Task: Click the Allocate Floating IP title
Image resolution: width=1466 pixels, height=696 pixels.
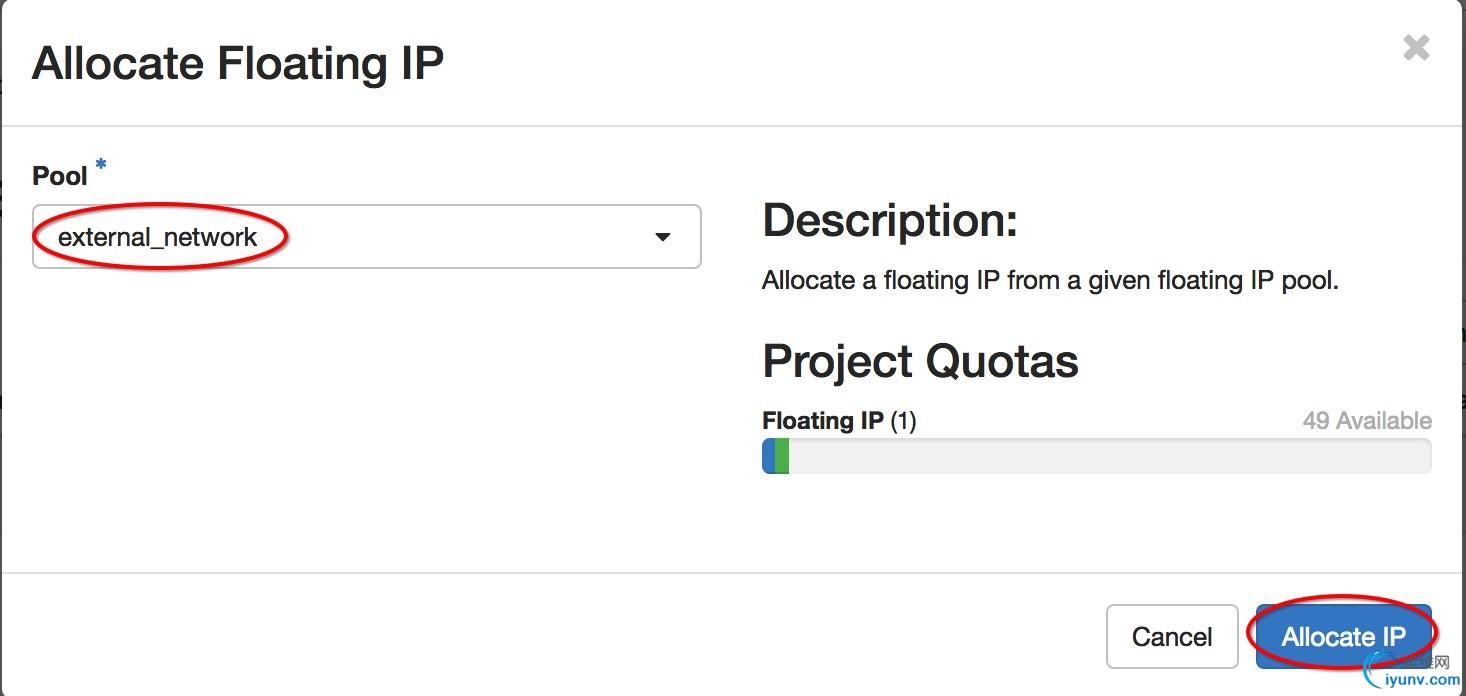Action: click(238, 64)
